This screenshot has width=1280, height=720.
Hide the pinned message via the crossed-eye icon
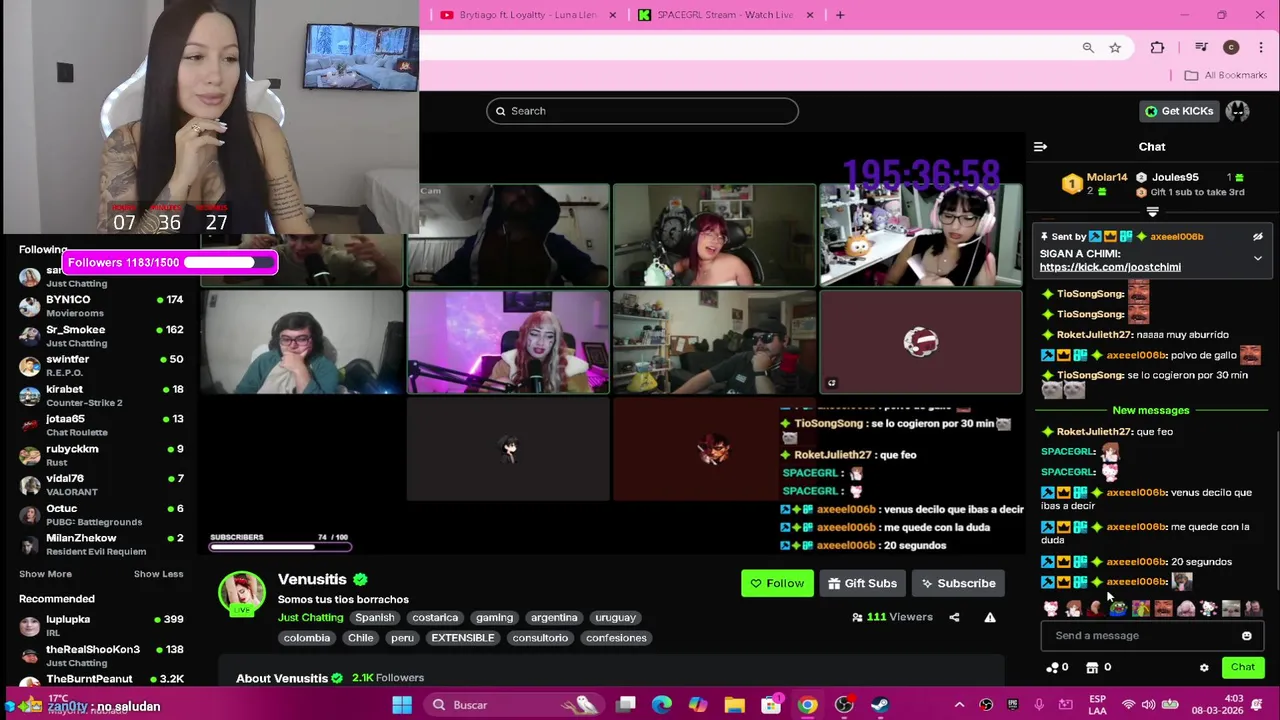pos(1258,237)
